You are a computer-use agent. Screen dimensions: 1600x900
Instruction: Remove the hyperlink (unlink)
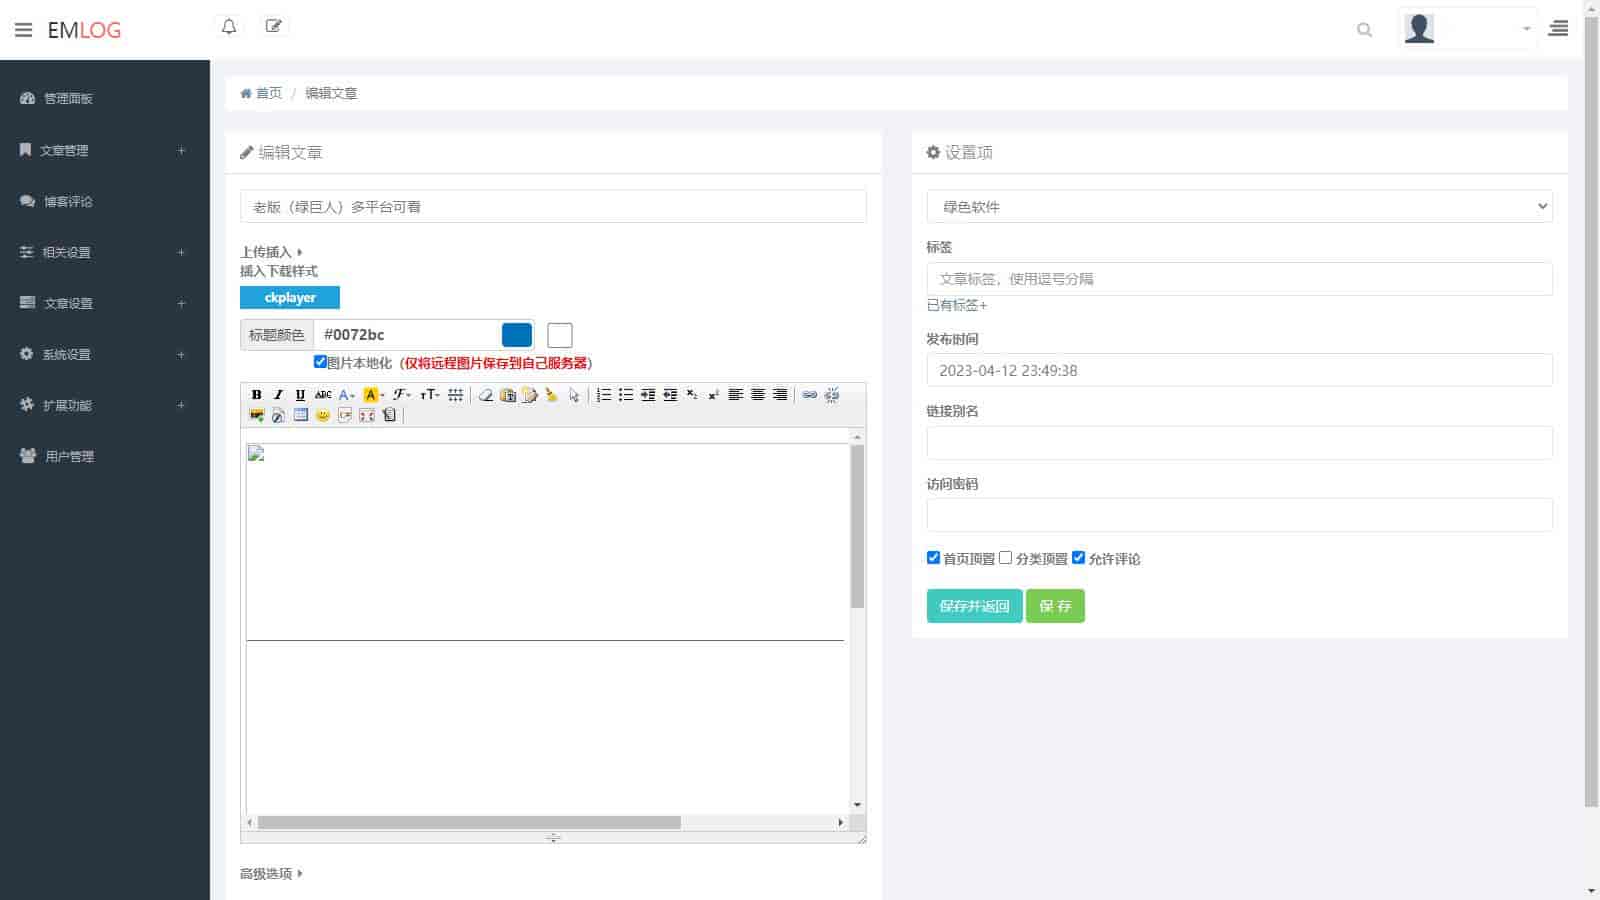(832, 395)
